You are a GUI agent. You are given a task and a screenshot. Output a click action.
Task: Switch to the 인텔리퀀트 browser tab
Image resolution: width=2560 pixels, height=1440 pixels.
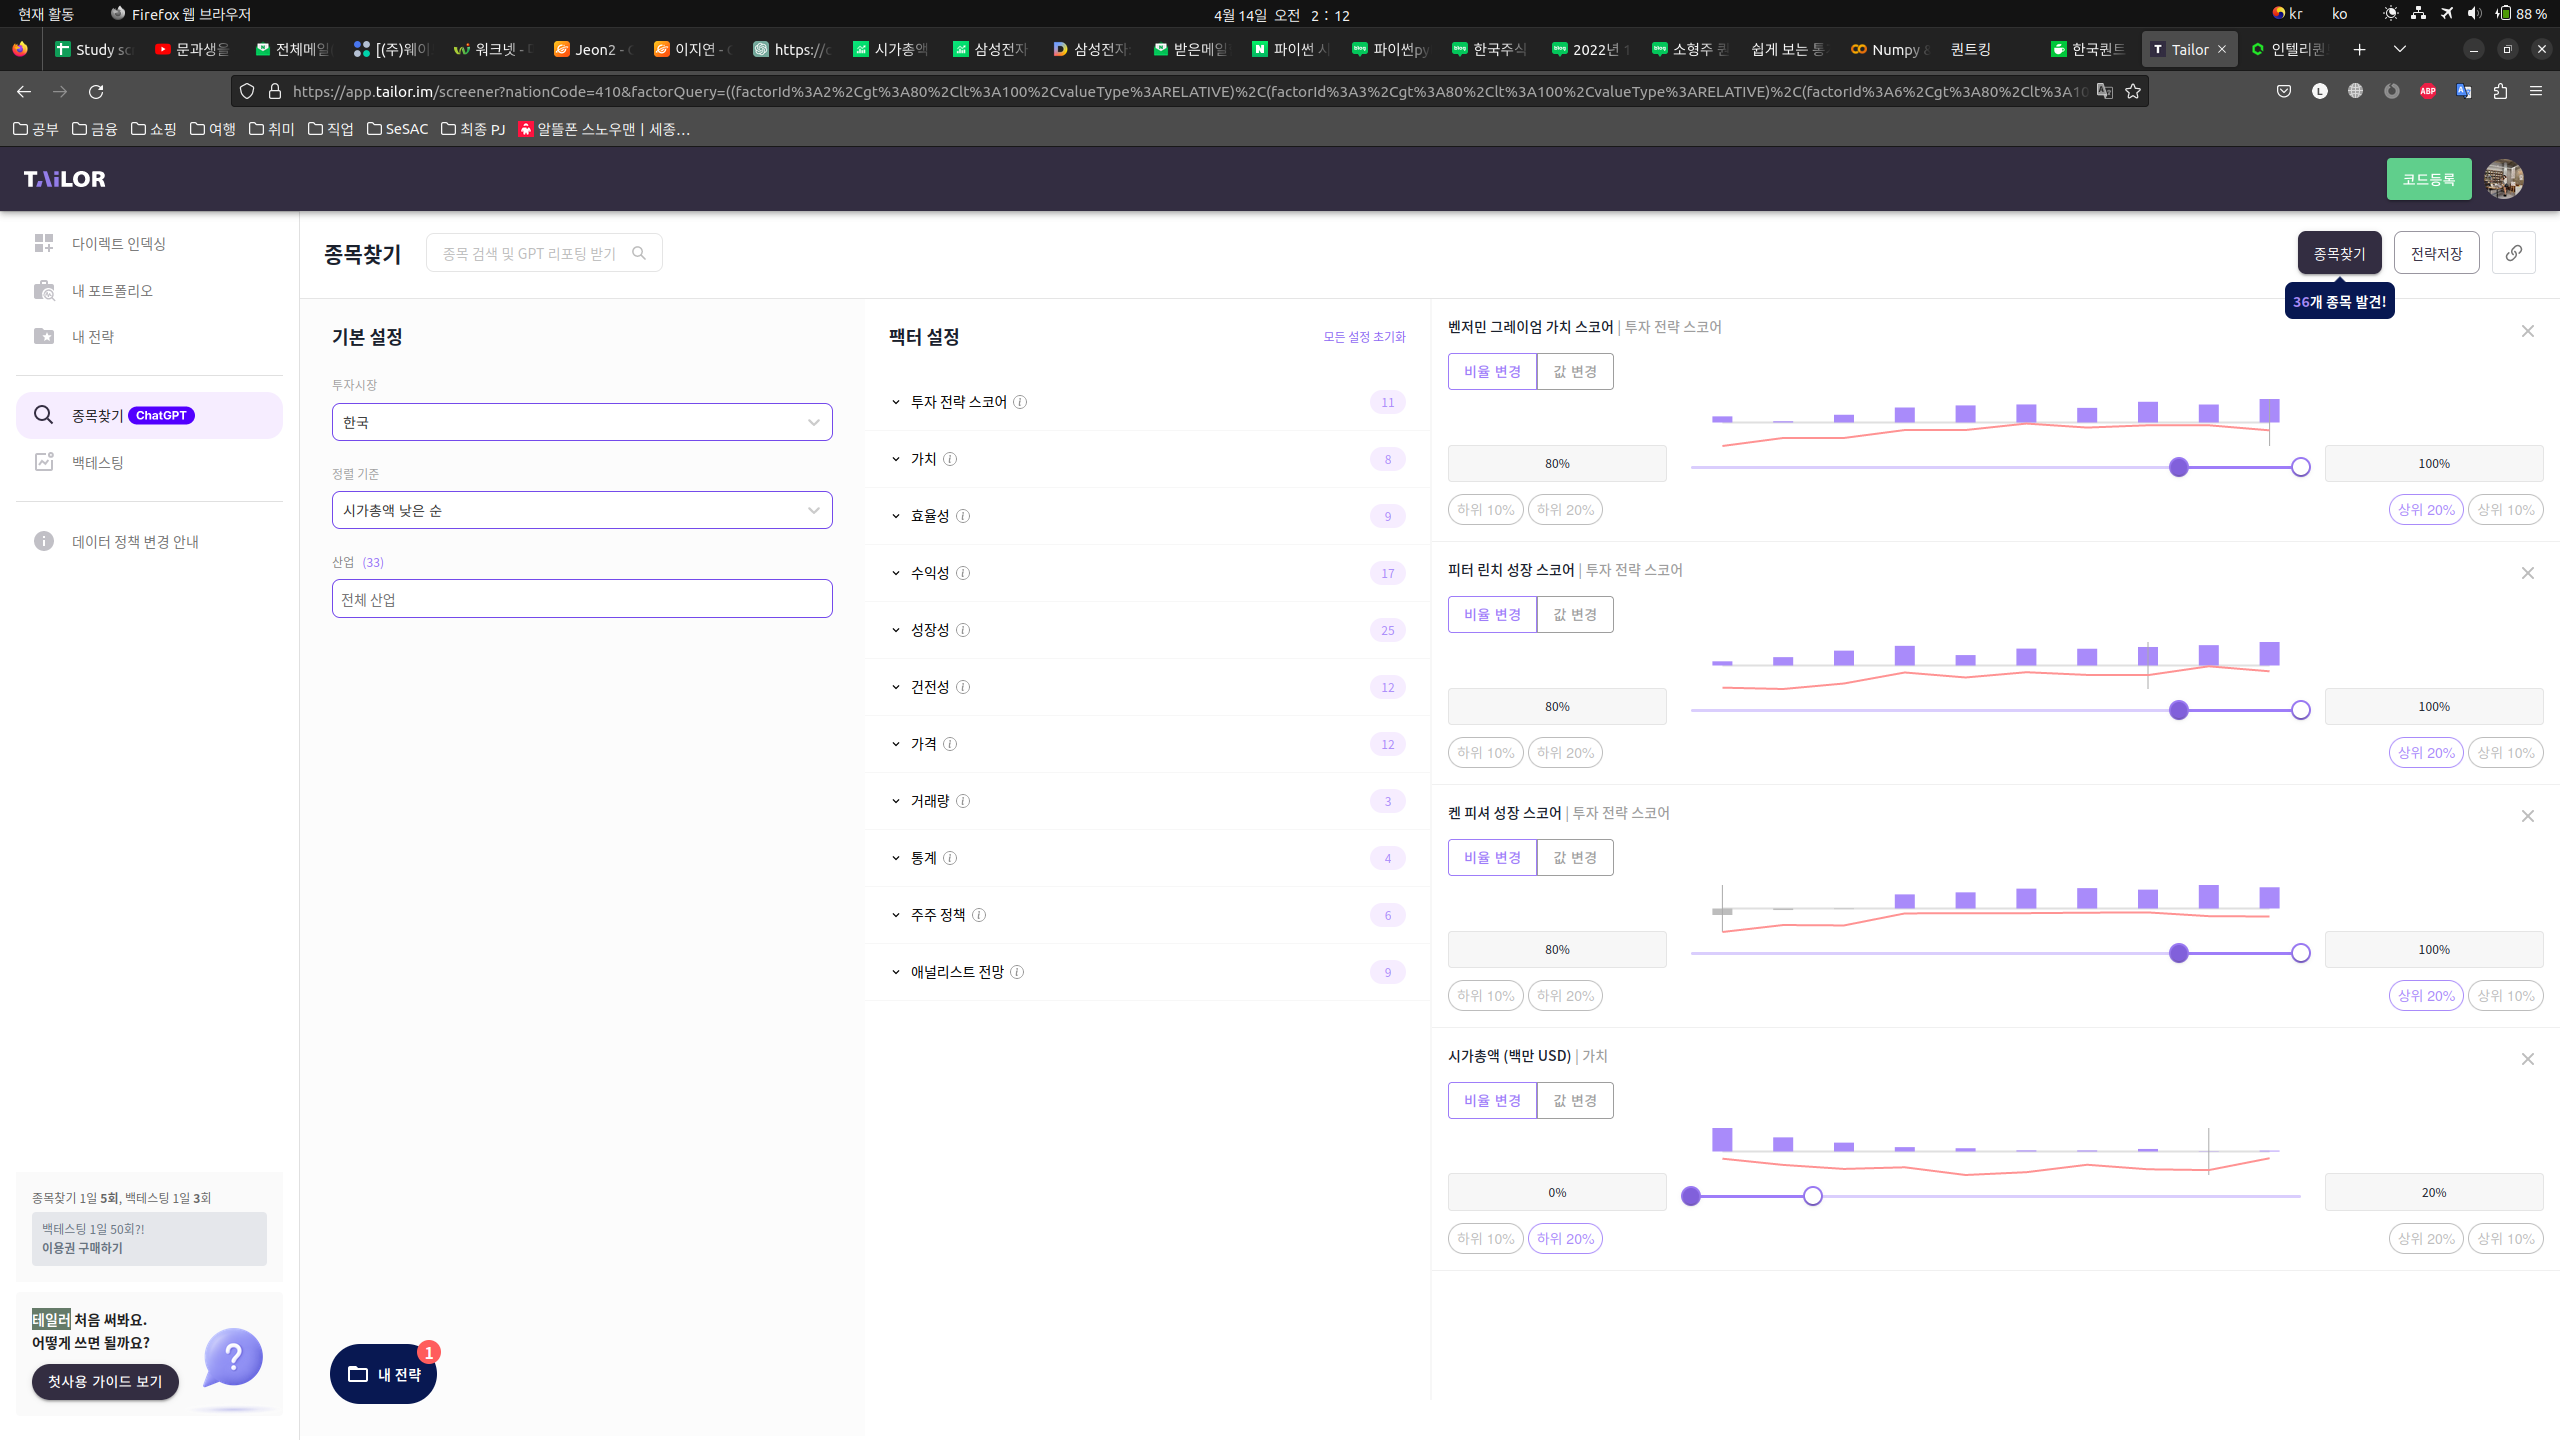click(2290, 49)
